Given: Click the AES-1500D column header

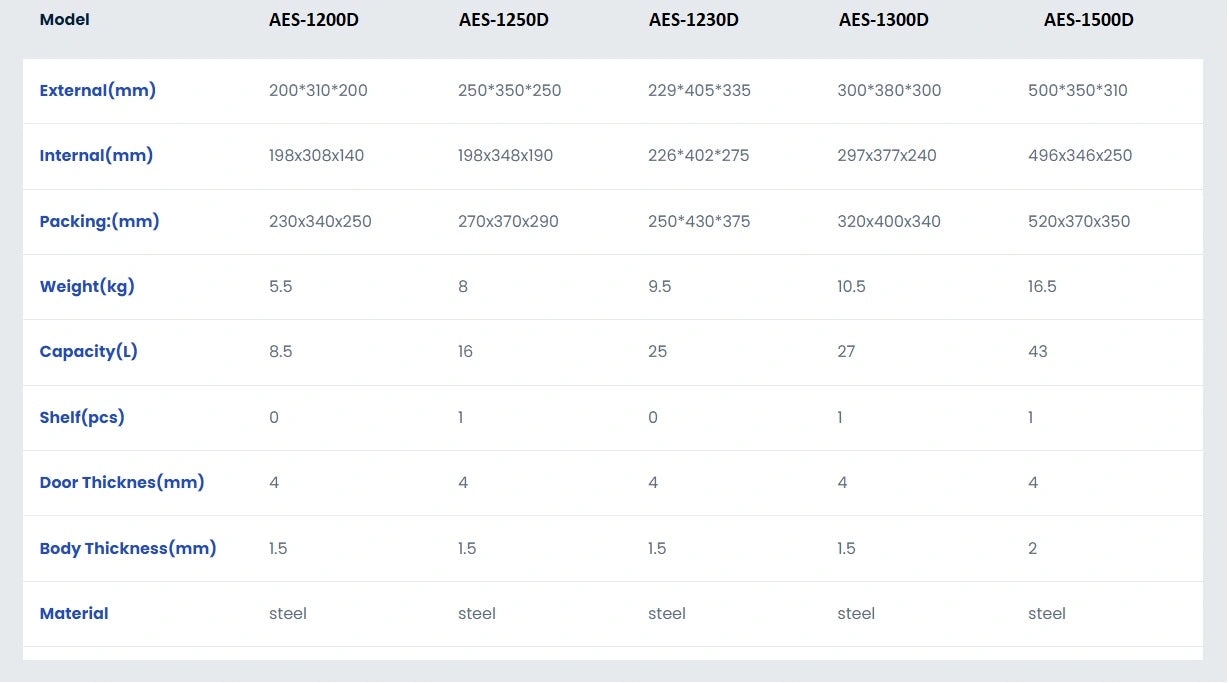Looking at the screenshot, I should coord(1088,20).
